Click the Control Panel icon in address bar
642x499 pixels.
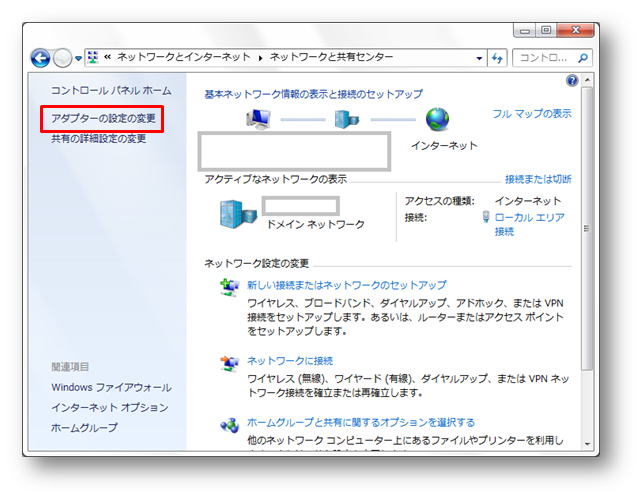93,57
